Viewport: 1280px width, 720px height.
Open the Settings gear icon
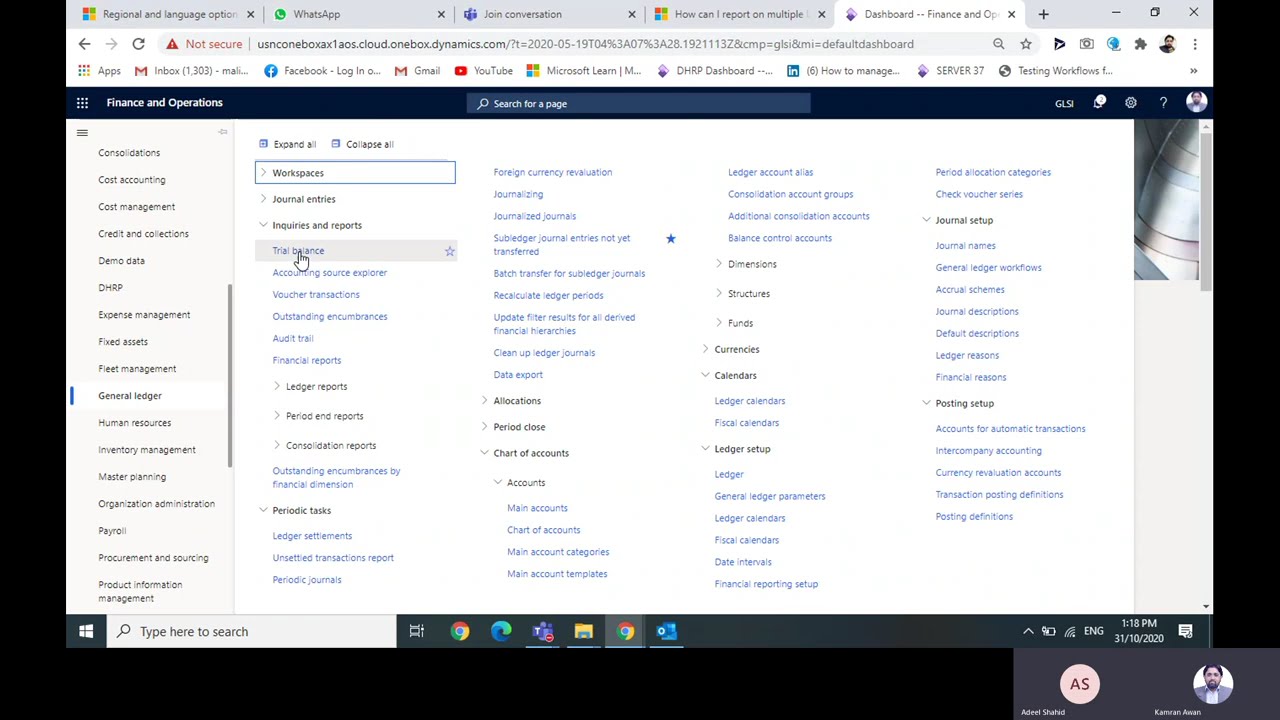point(1131,103)
